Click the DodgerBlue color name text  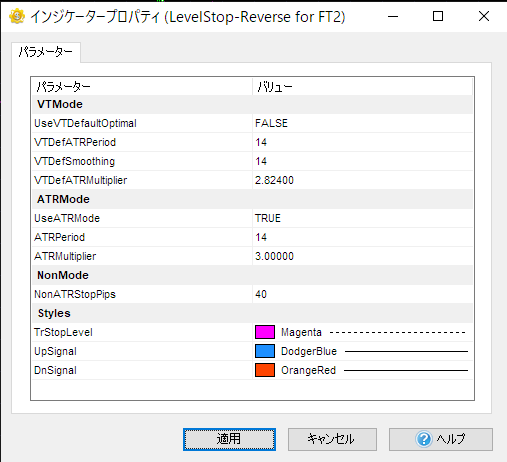(x=309, y=351)
